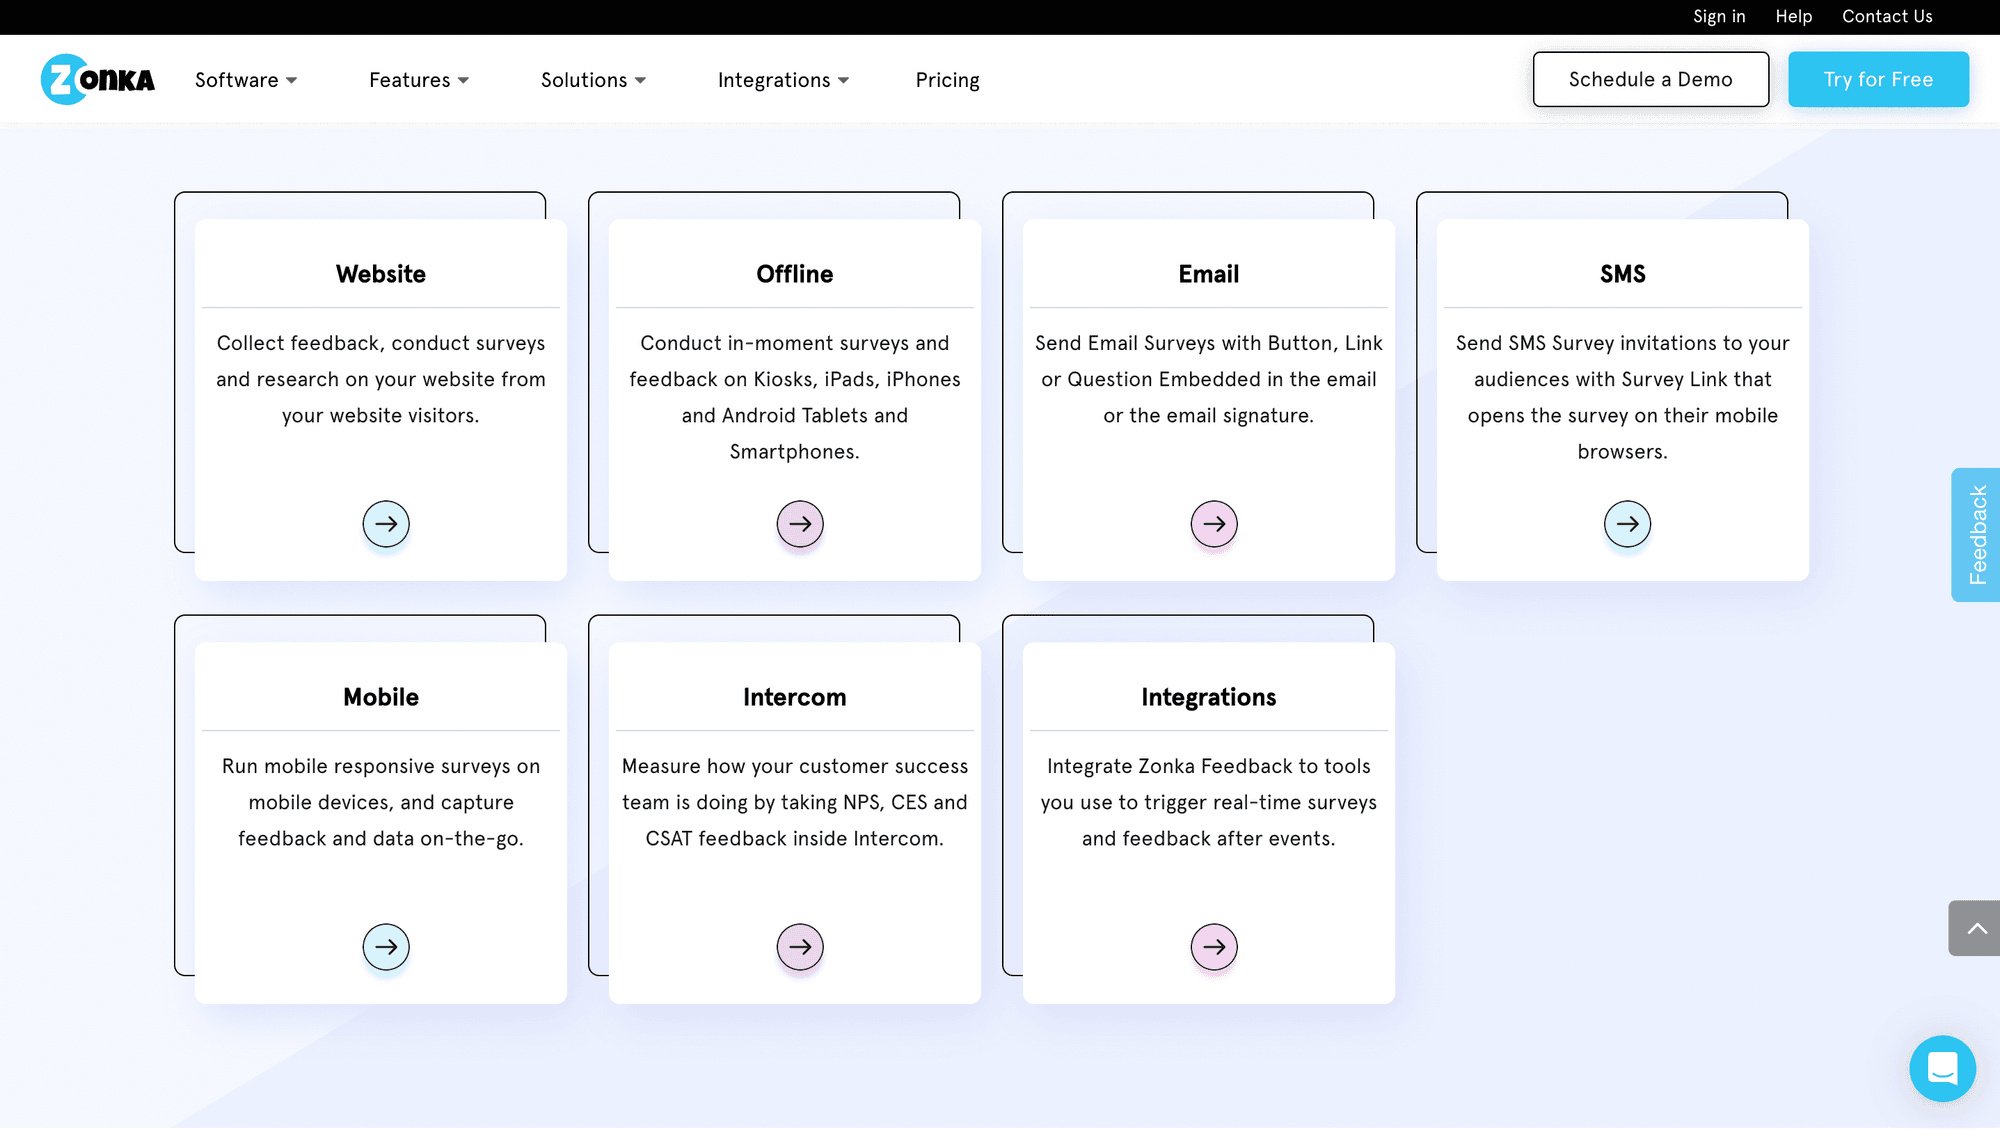Click the arrow icon on Website card
Screen dimensions: 2000x1130
[x=386, y=524]
